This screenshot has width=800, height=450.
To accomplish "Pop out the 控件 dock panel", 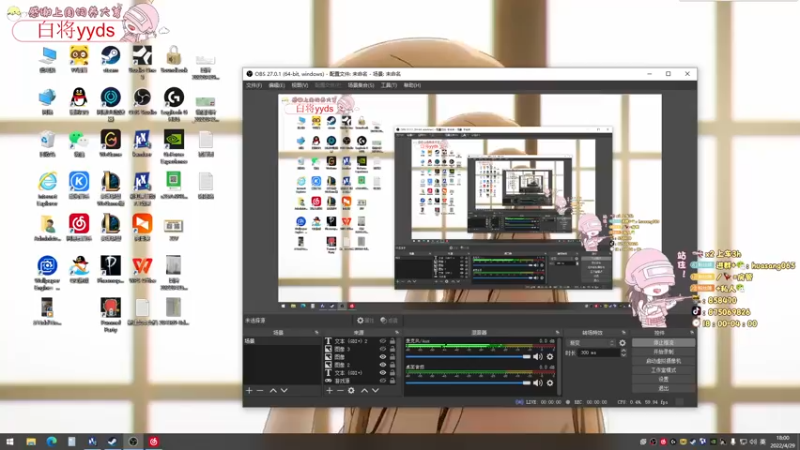I will (x=692, y=333).
